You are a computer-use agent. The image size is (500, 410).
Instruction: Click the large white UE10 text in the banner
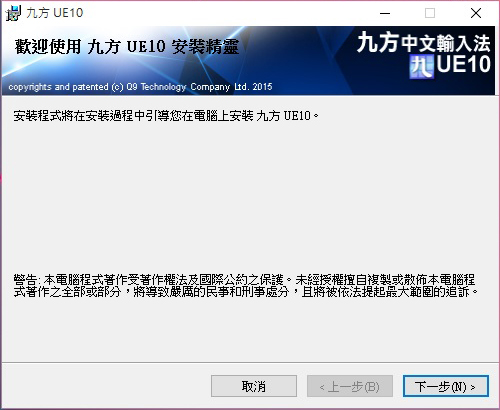pos(464,64)
